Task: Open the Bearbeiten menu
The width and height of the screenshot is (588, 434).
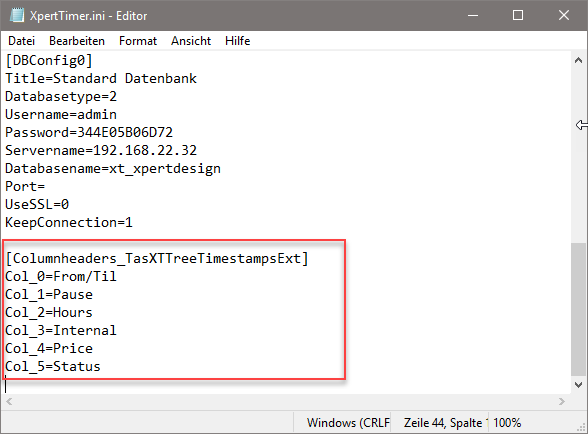Action: [x=77, y=41]
